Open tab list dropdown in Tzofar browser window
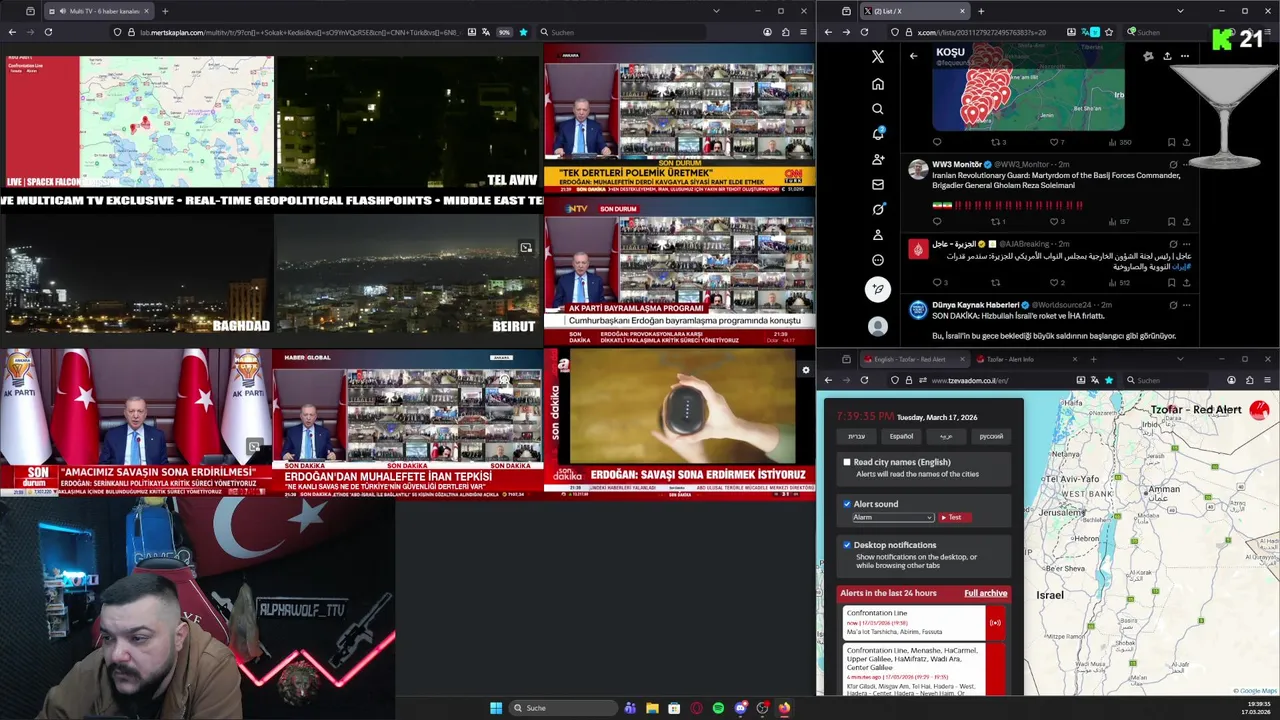The image size is (1280, 720). [1180, 359]
